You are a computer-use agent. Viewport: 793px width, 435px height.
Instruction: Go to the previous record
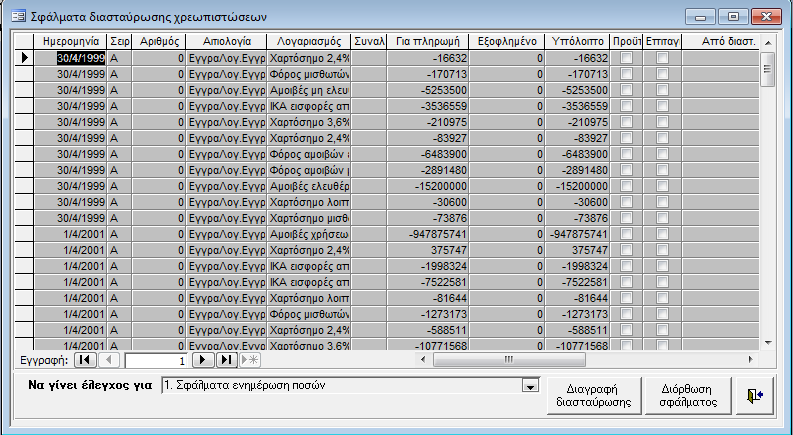[x=110, y=359]
